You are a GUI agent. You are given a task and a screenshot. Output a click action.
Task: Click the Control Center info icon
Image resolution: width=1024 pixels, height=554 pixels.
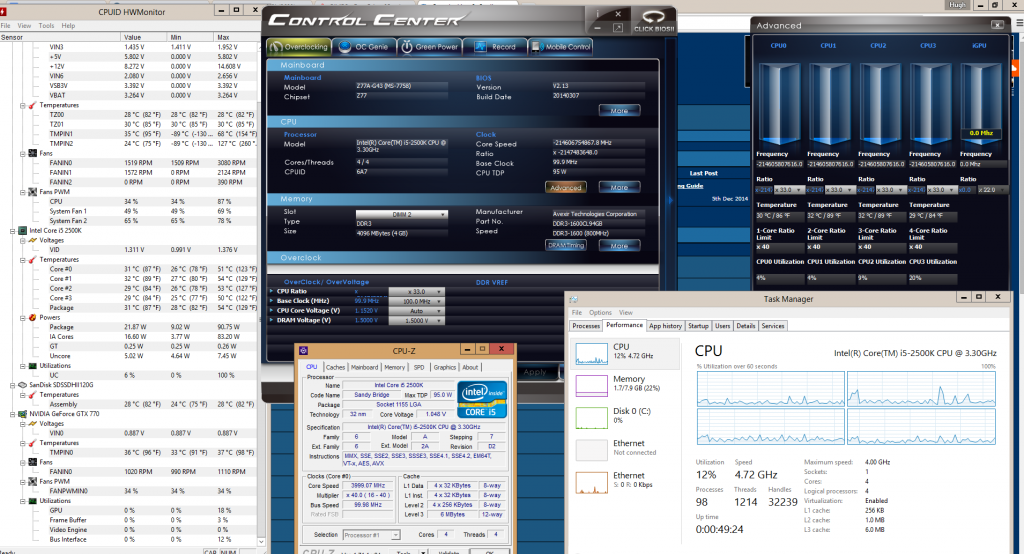point(598,14)
